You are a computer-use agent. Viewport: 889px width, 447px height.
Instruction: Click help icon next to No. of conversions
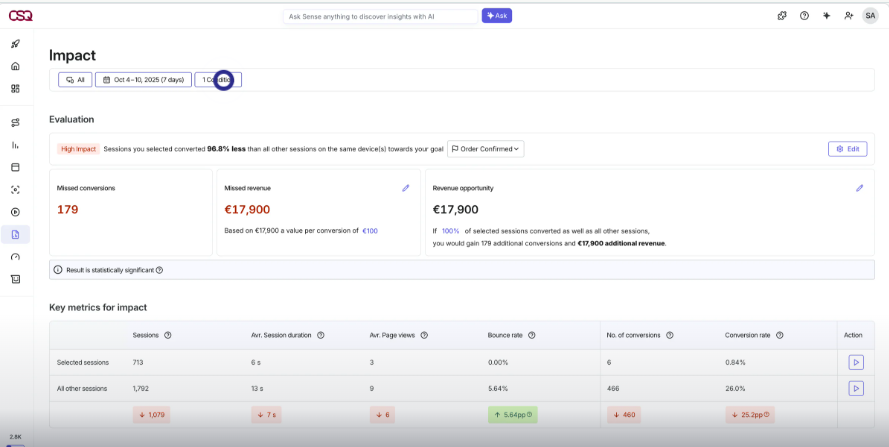click(x=670, y=335)
